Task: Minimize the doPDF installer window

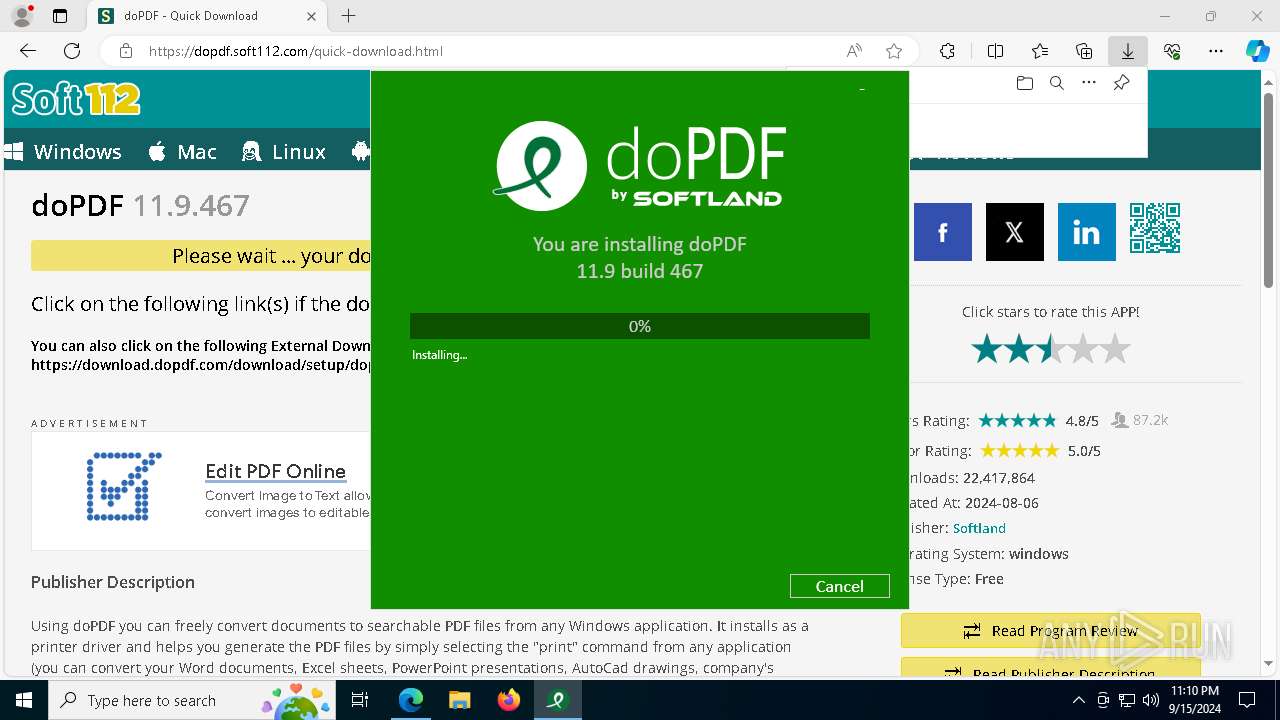Action: [862, 89]
